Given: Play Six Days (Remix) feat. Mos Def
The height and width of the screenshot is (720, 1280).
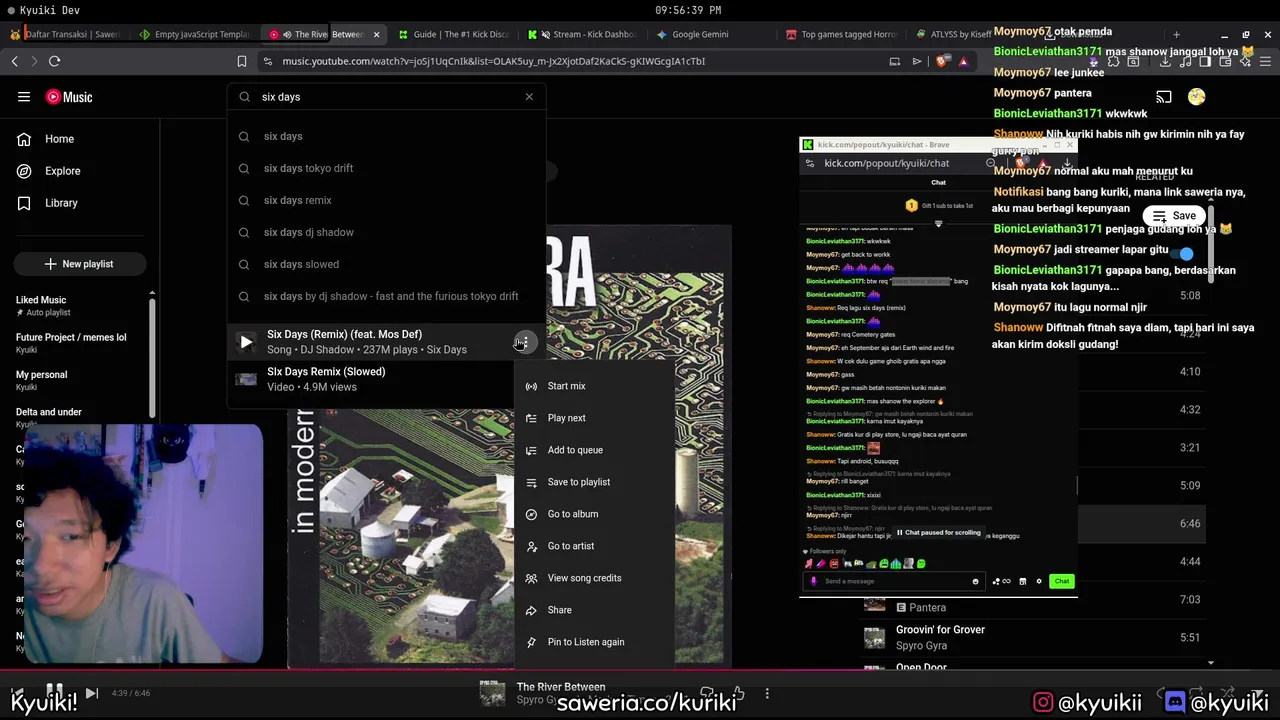Looking at the screenshot, I should pyautogui.click(x=246, y=342).
